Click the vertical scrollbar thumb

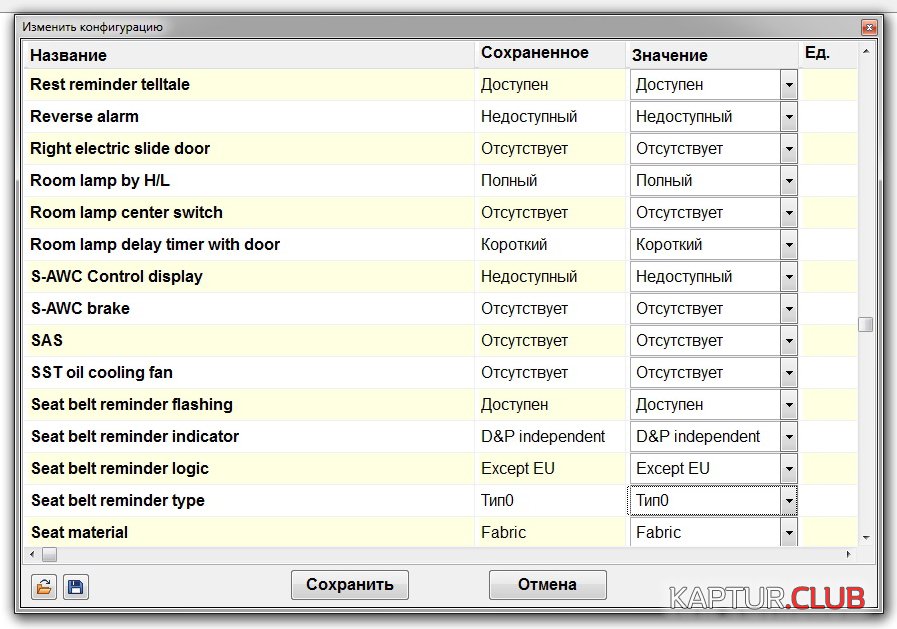[x=865, y=324]
